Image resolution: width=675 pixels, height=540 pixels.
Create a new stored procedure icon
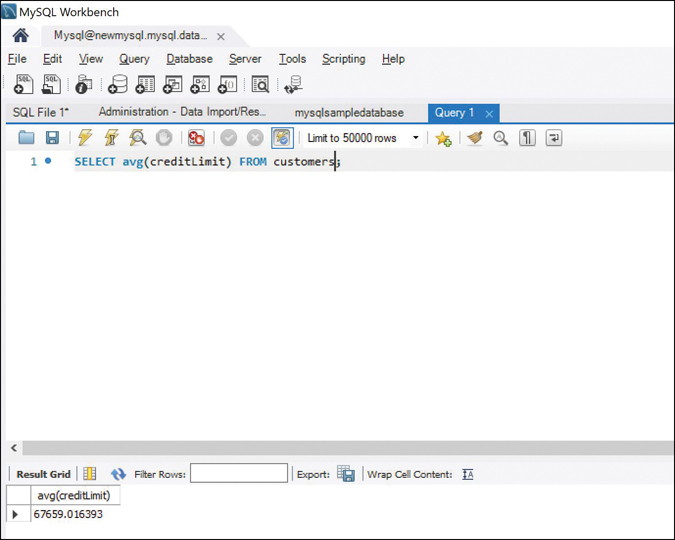(x=200, y=84)
